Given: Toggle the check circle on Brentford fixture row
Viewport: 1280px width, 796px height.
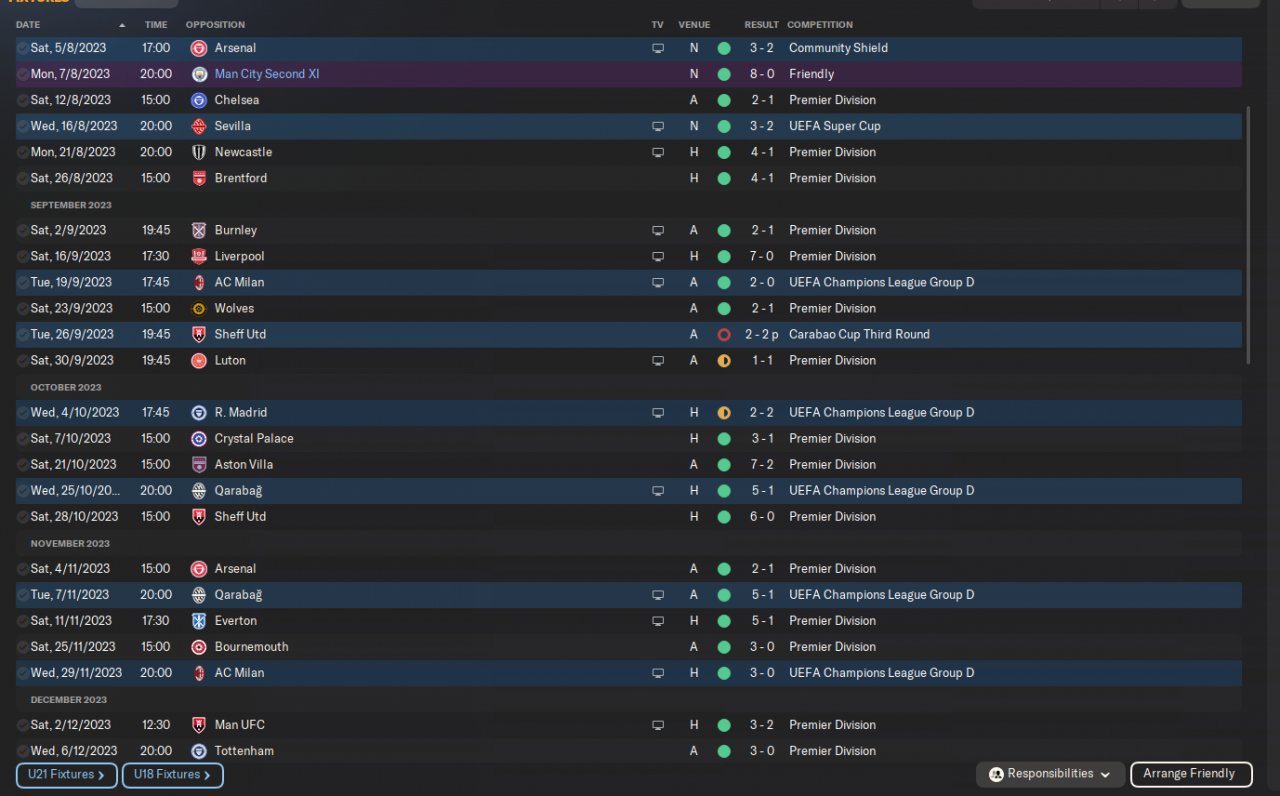Looking at the screenshot, I should click(23, 178).
